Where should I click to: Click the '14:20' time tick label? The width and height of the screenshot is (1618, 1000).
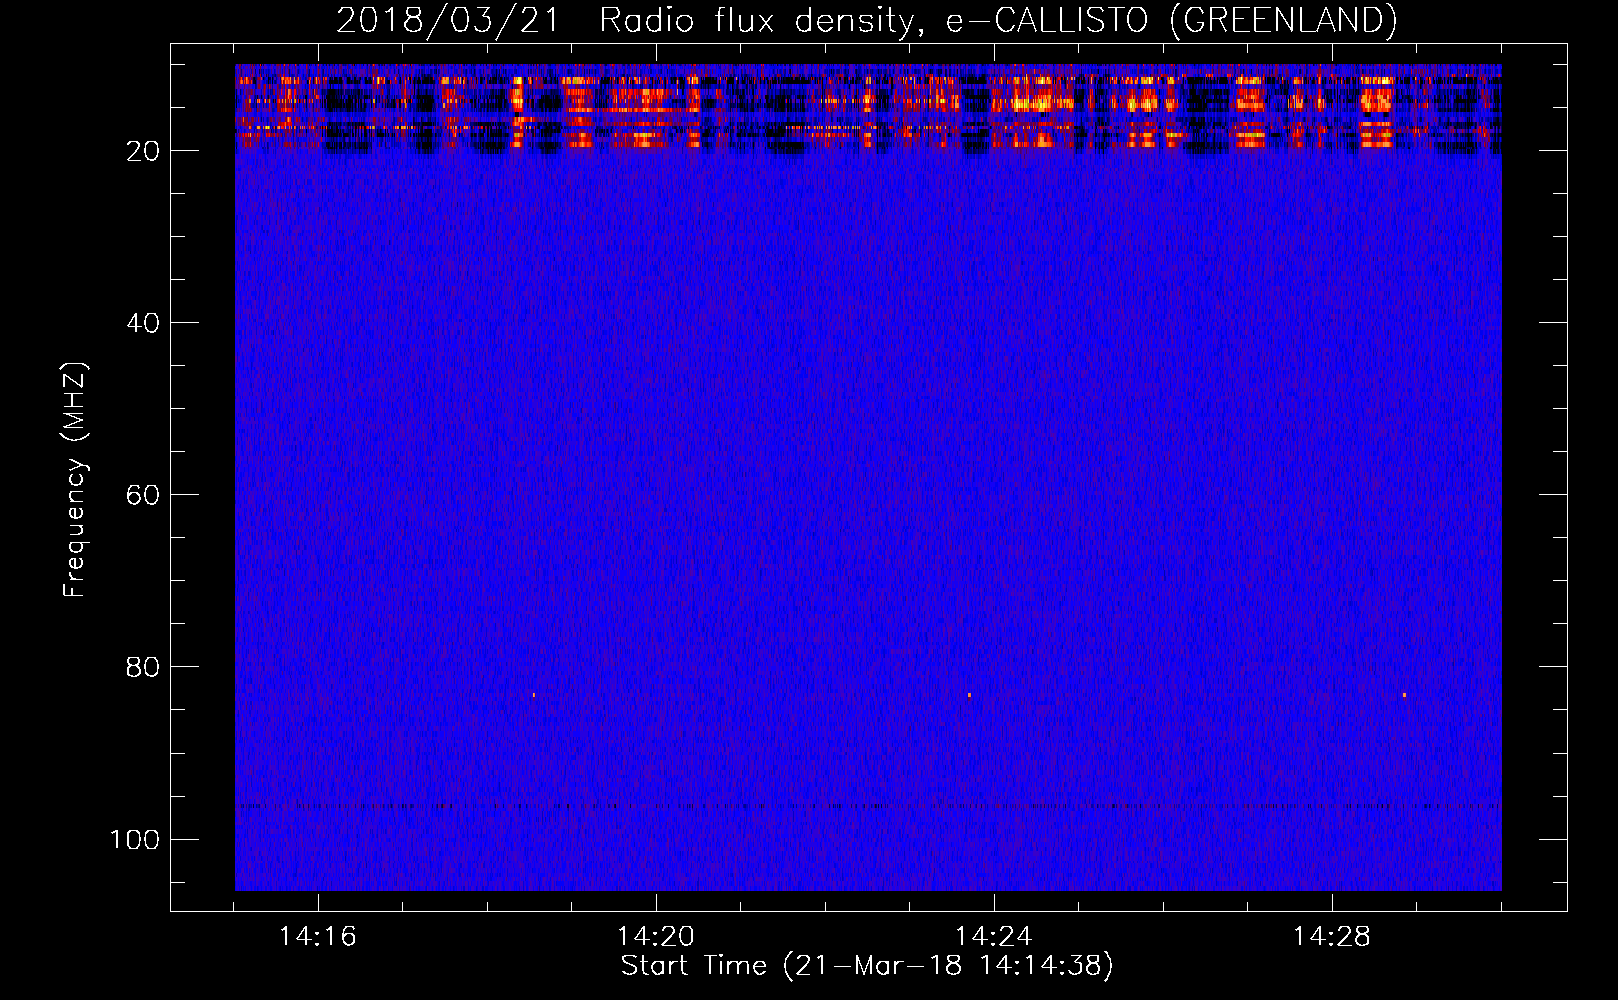[655, 936]
